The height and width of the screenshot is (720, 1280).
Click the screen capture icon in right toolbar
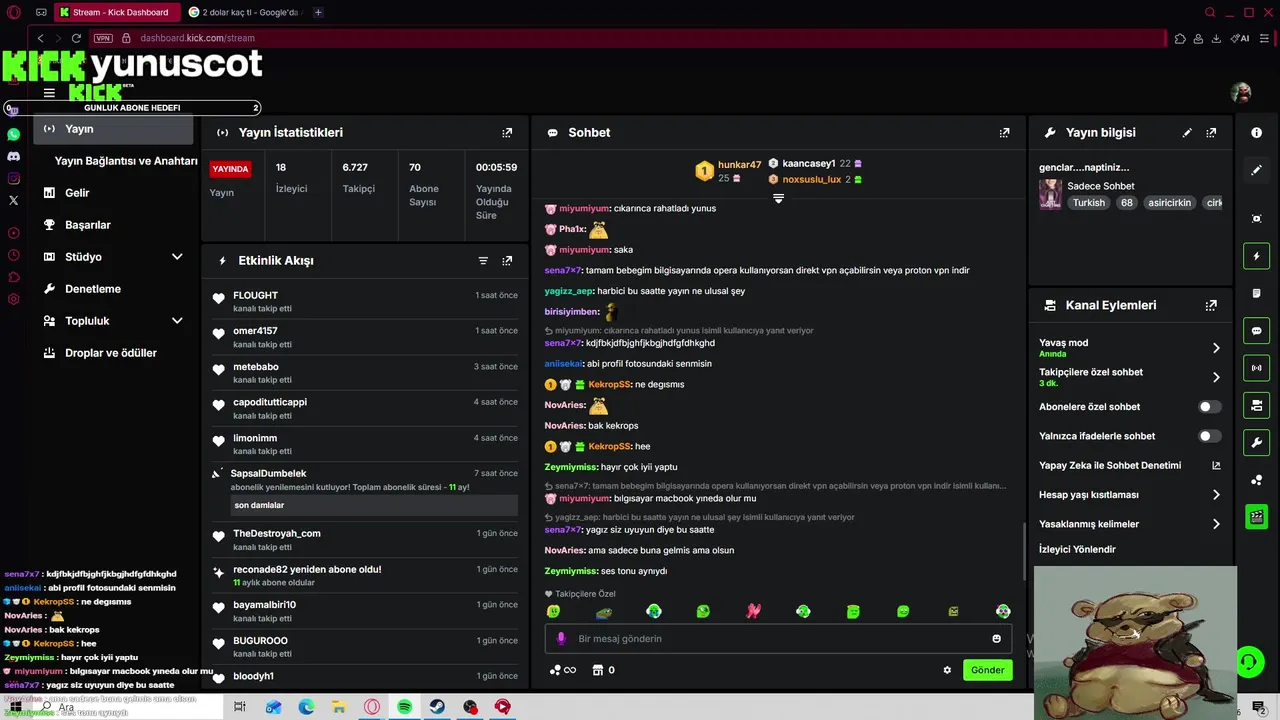(x=1257, y=219)
